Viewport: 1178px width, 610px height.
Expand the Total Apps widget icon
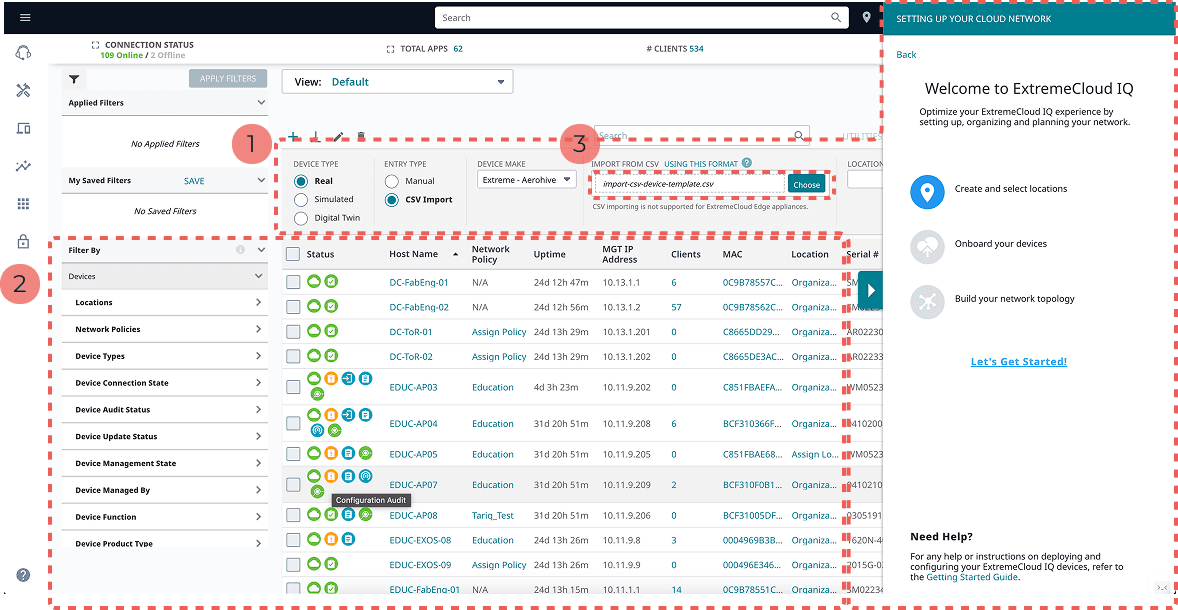(x=390, y=49)
